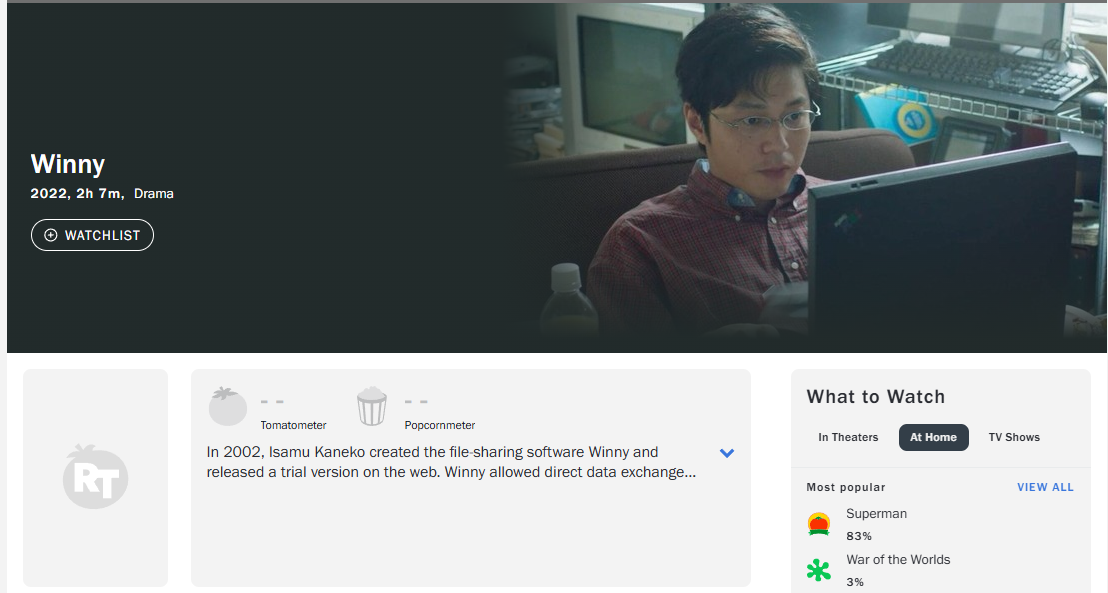The height and width of the screenshot is (593, 1108).
Task: Open the View All link
Action: tap(1045, 487)
